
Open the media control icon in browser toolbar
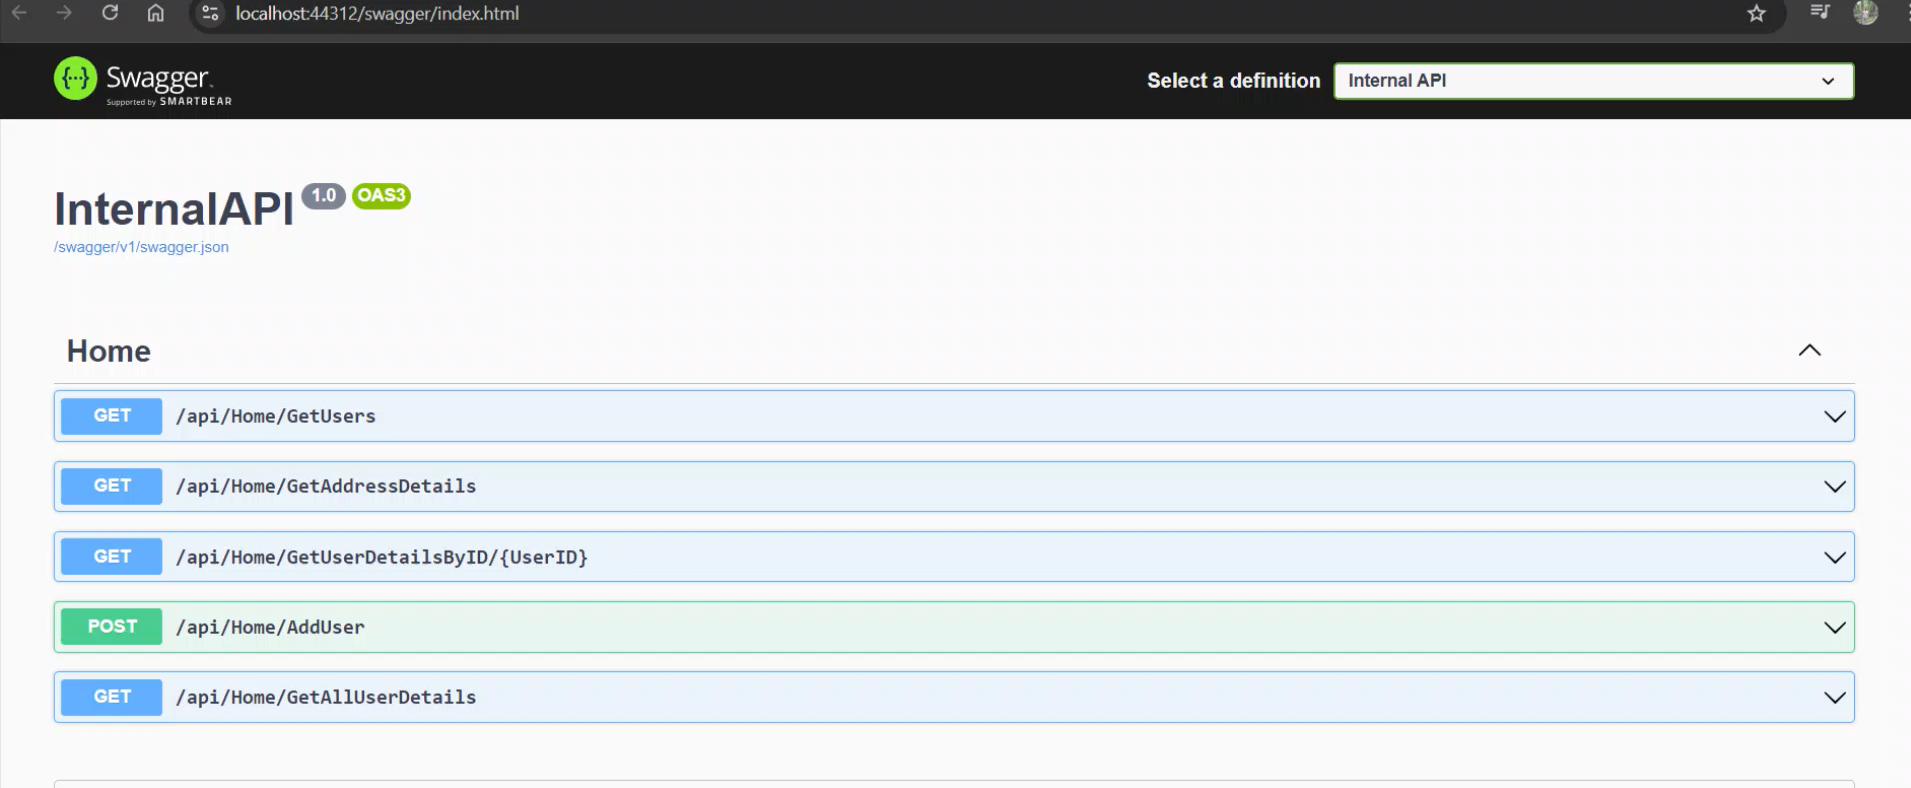point(1819,12)
